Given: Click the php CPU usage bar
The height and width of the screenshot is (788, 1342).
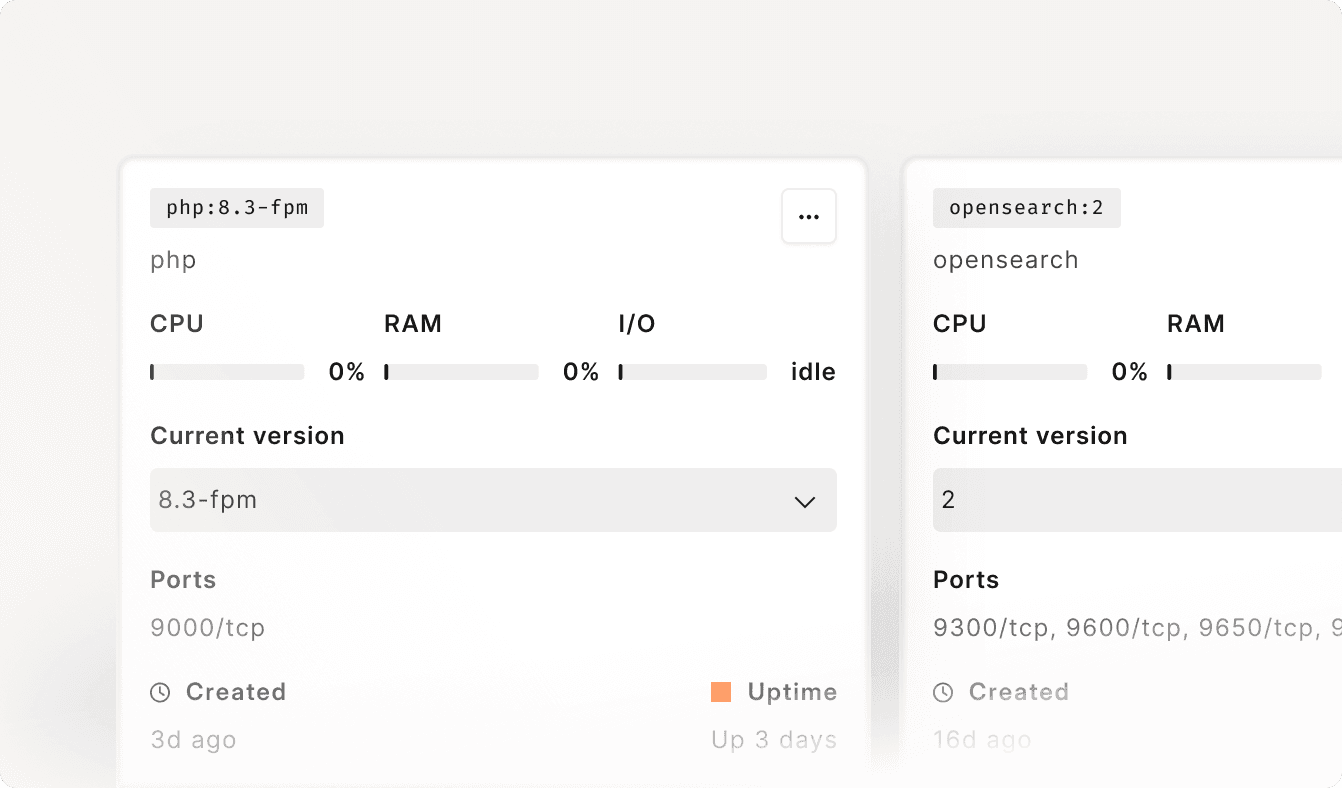Looking at the screenshot, I should 227,372.
